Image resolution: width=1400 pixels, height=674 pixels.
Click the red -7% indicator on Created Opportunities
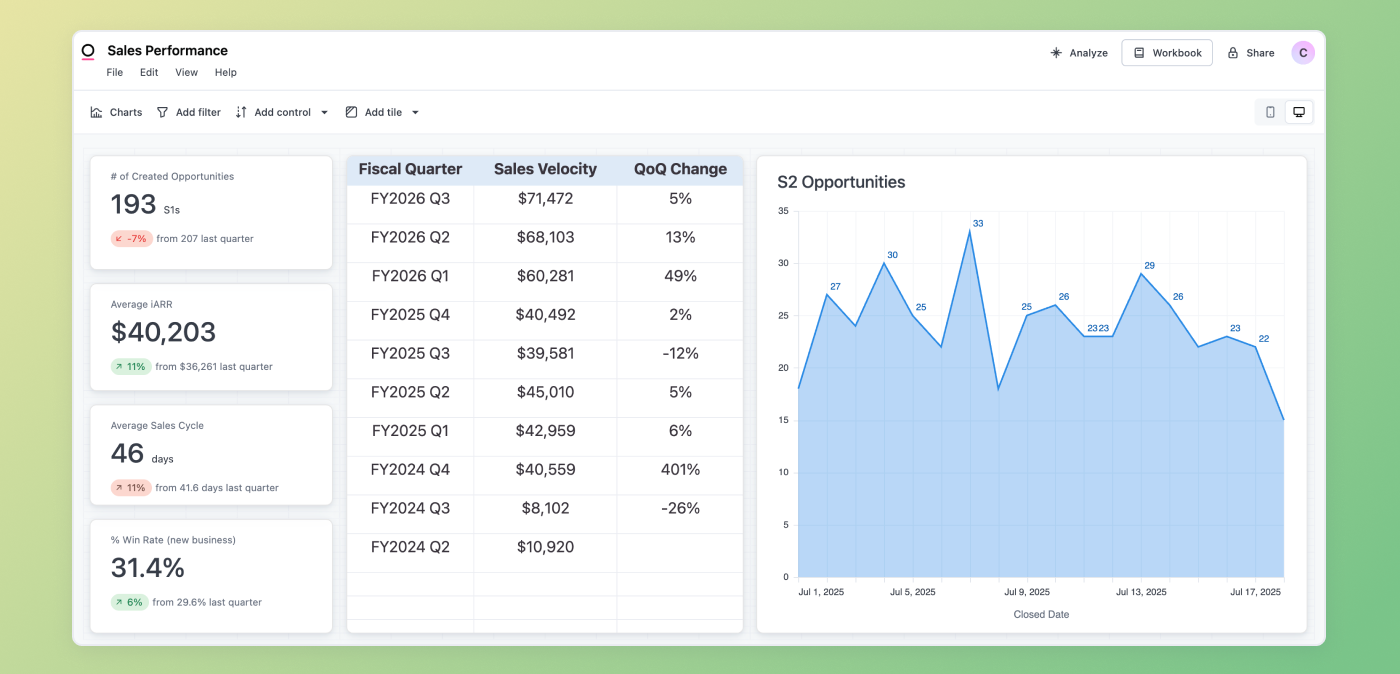coord(131,238)
